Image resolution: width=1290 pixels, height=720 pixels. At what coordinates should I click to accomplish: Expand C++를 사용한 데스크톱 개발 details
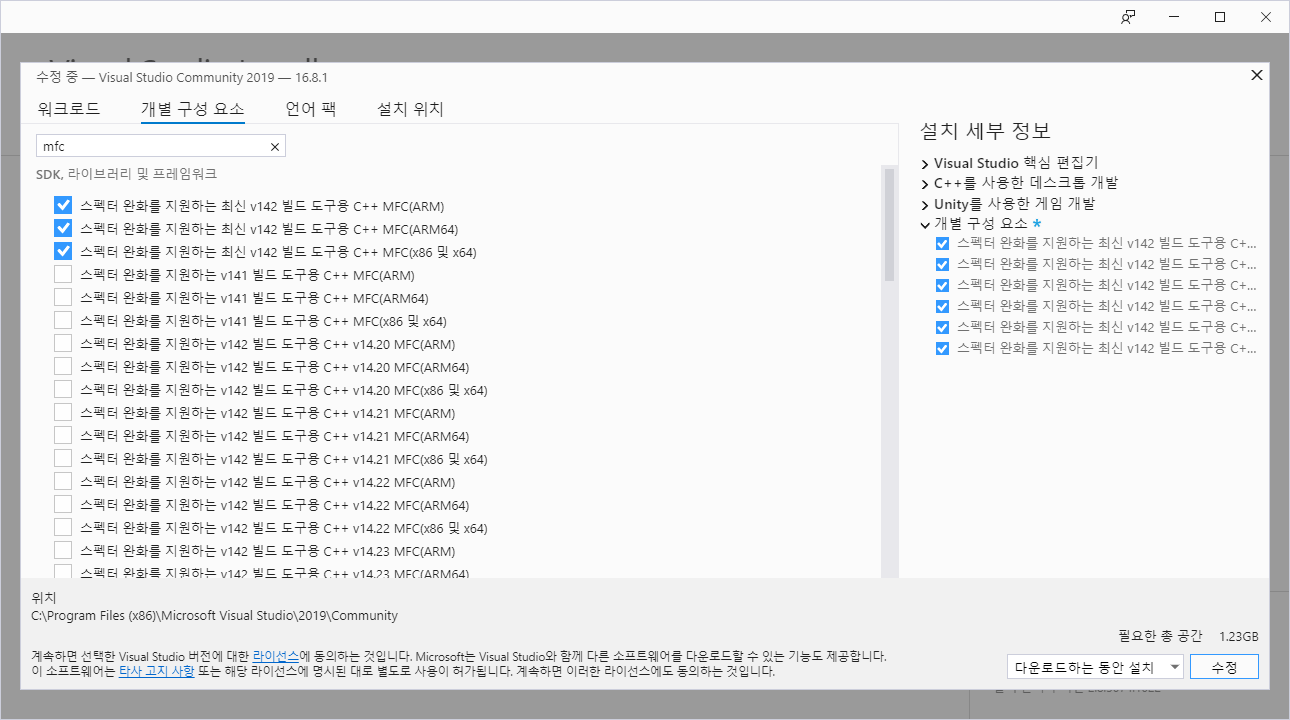[925, 184]
